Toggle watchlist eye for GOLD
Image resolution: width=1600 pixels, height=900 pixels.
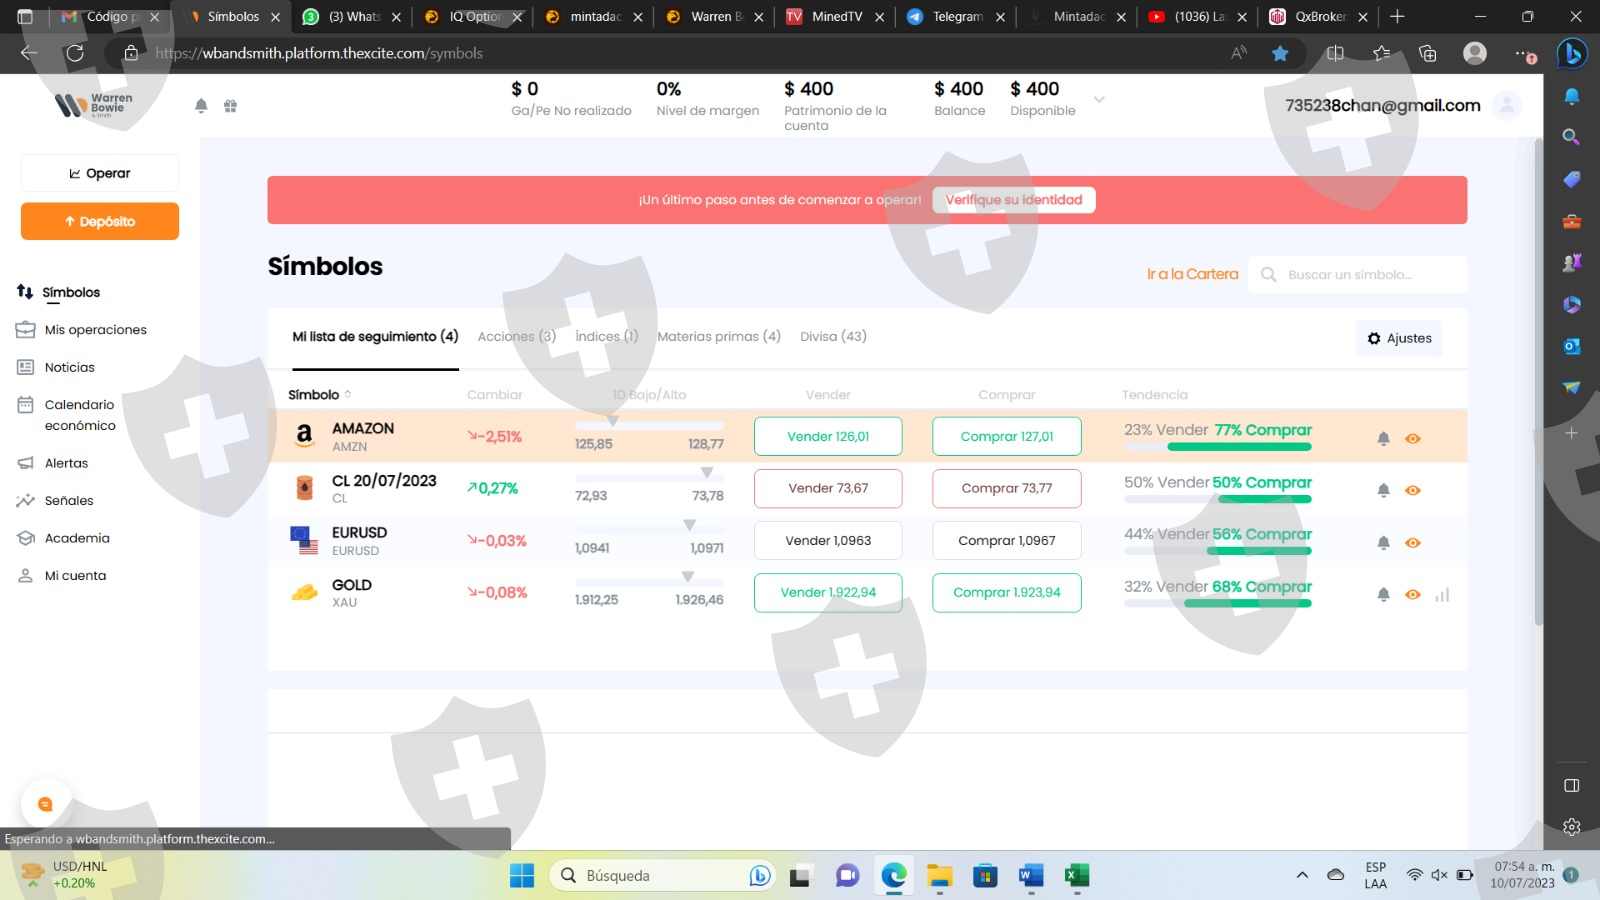tap(1412, 594)
